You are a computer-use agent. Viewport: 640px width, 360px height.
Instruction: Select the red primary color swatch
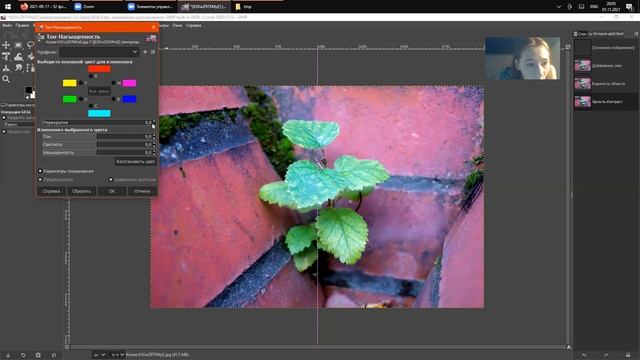point(99,69)
